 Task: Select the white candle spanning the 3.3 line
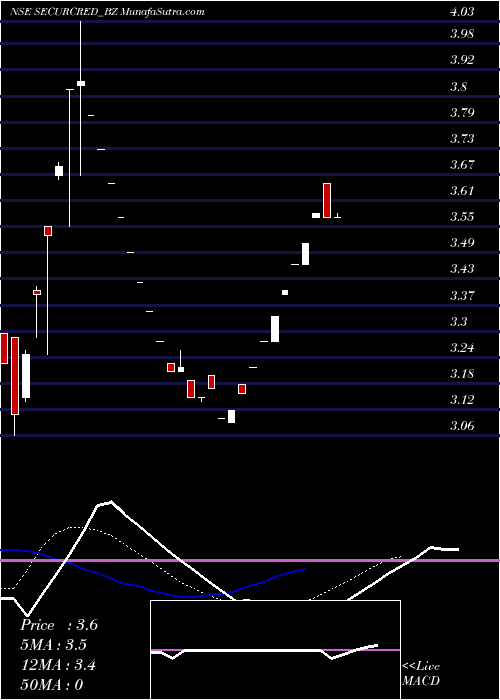[x=275, y=329]
